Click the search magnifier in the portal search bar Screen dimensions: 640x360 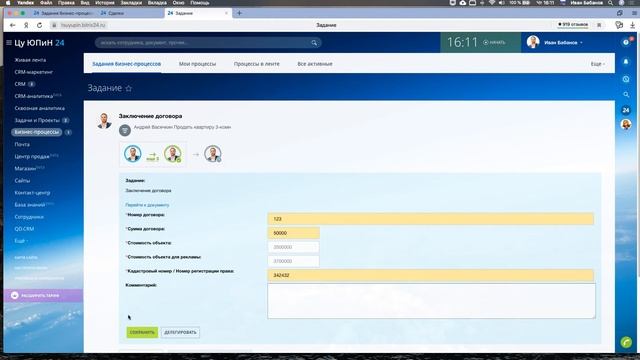point(314,42)
